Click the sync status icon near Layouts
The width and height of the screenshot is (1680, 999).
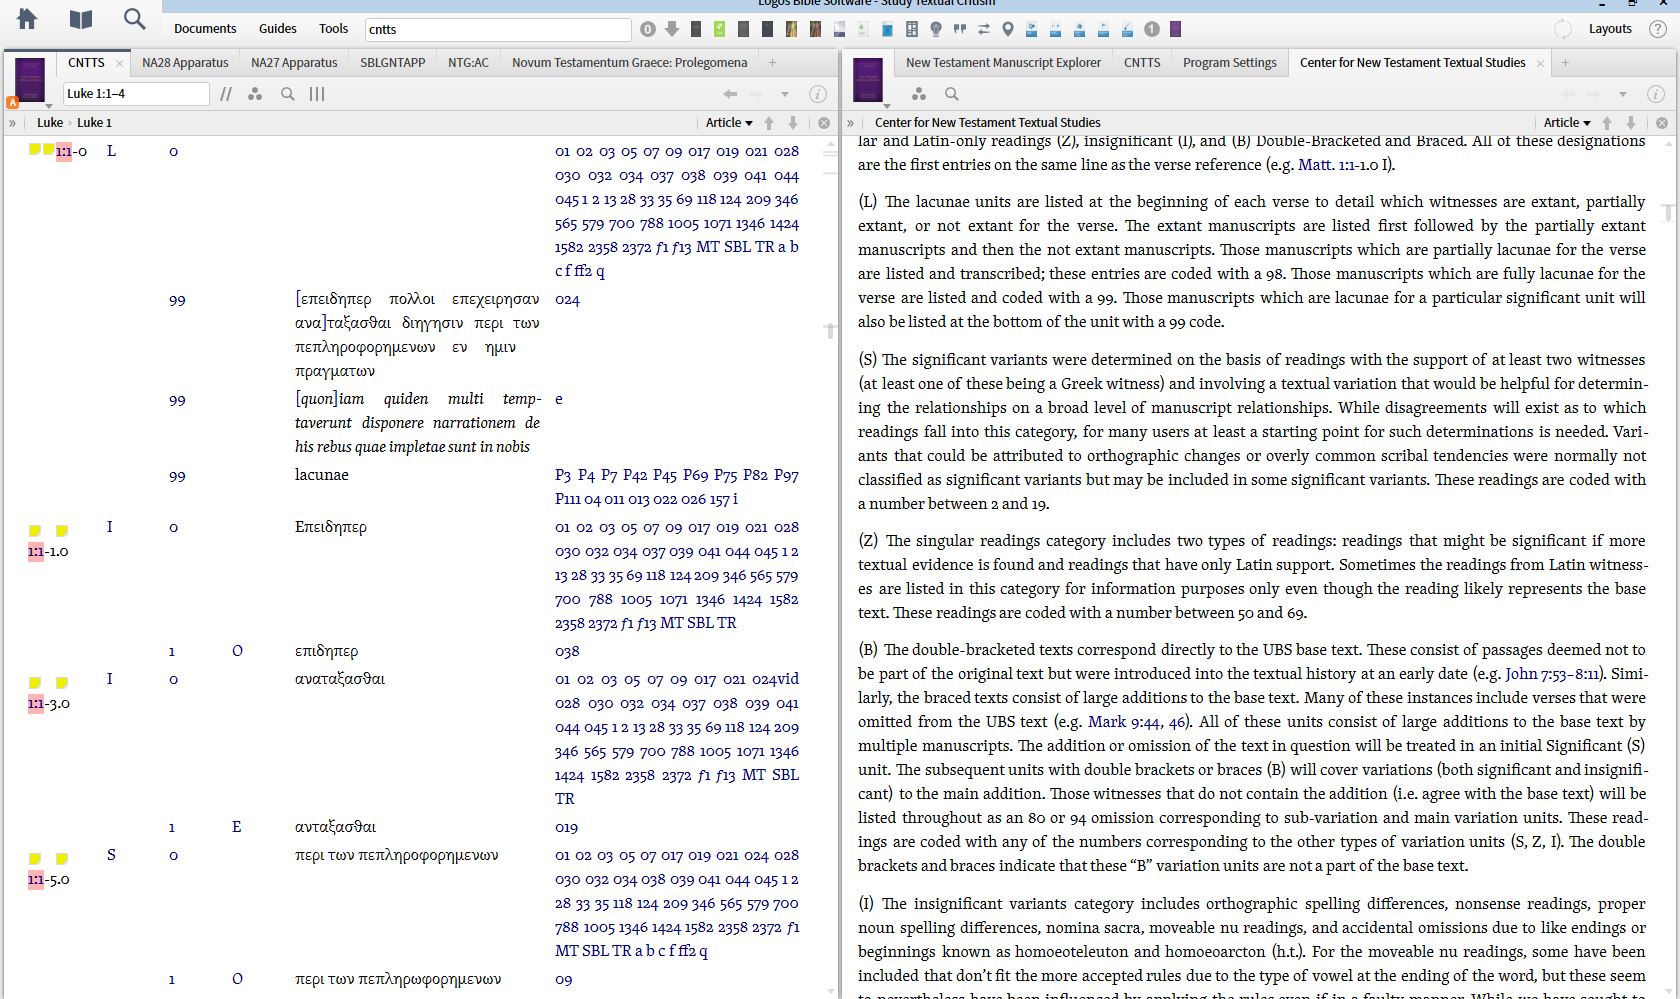[x=1563, y=29]
